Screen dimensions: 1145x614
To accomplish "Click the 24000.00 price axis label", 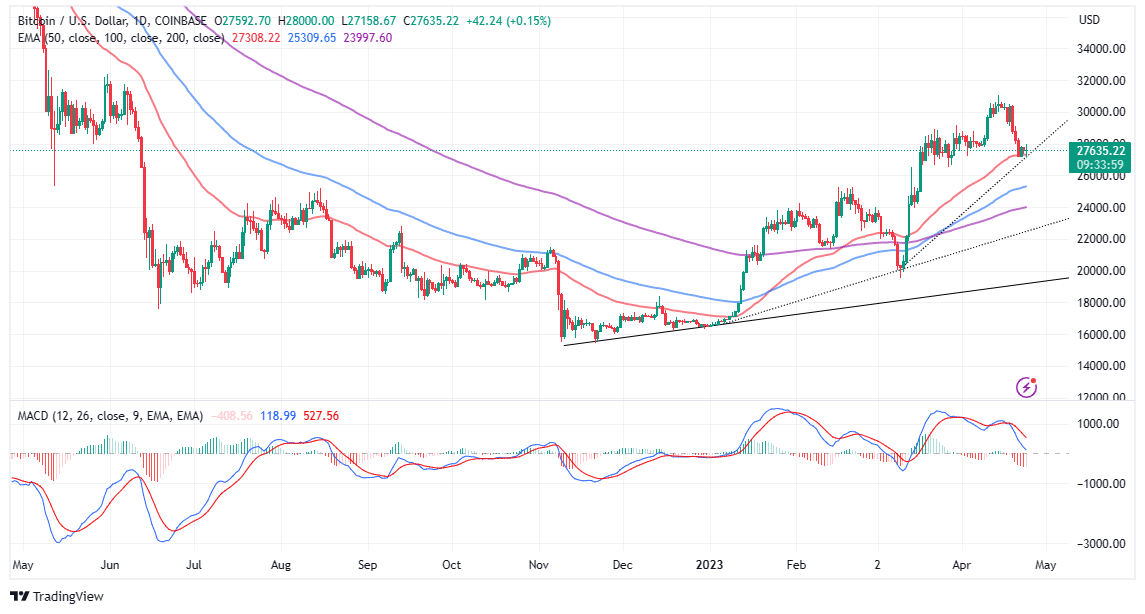I will pyautogui.click(x=1100, y=207).
